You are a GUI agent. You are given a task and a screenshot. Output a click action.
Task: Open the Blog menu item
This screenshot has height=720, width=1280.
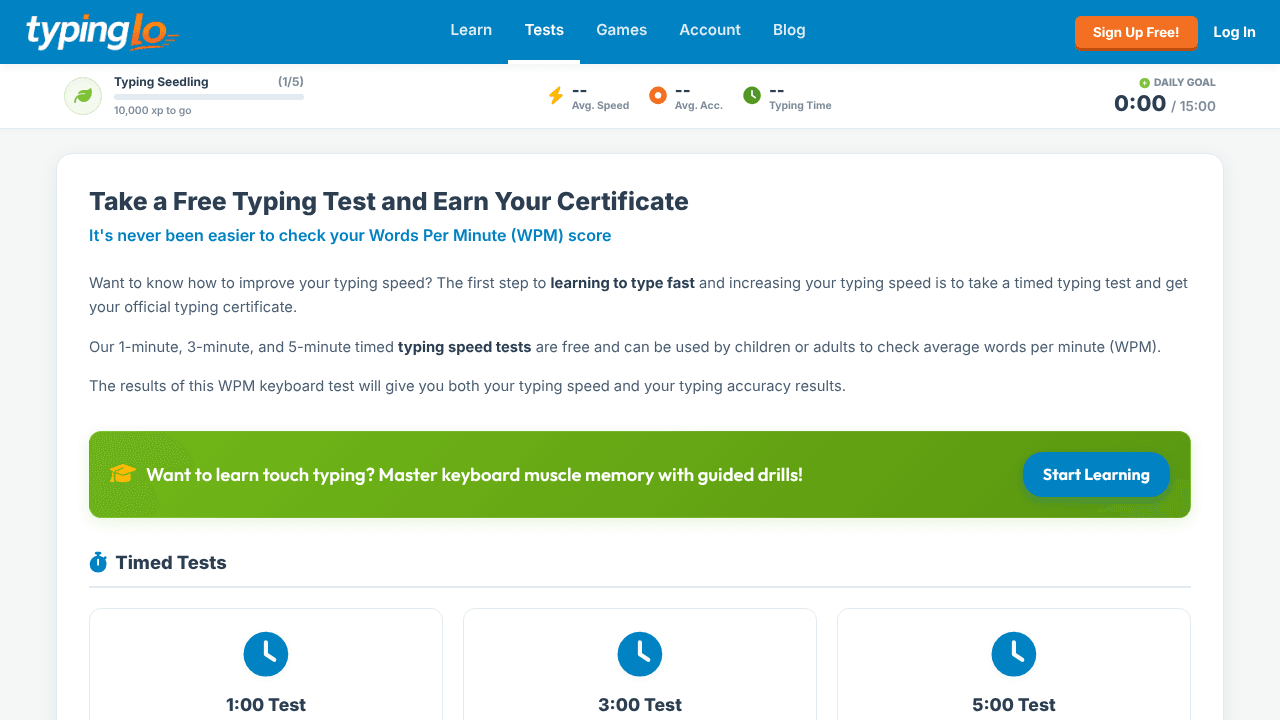[x=789, y=30]
